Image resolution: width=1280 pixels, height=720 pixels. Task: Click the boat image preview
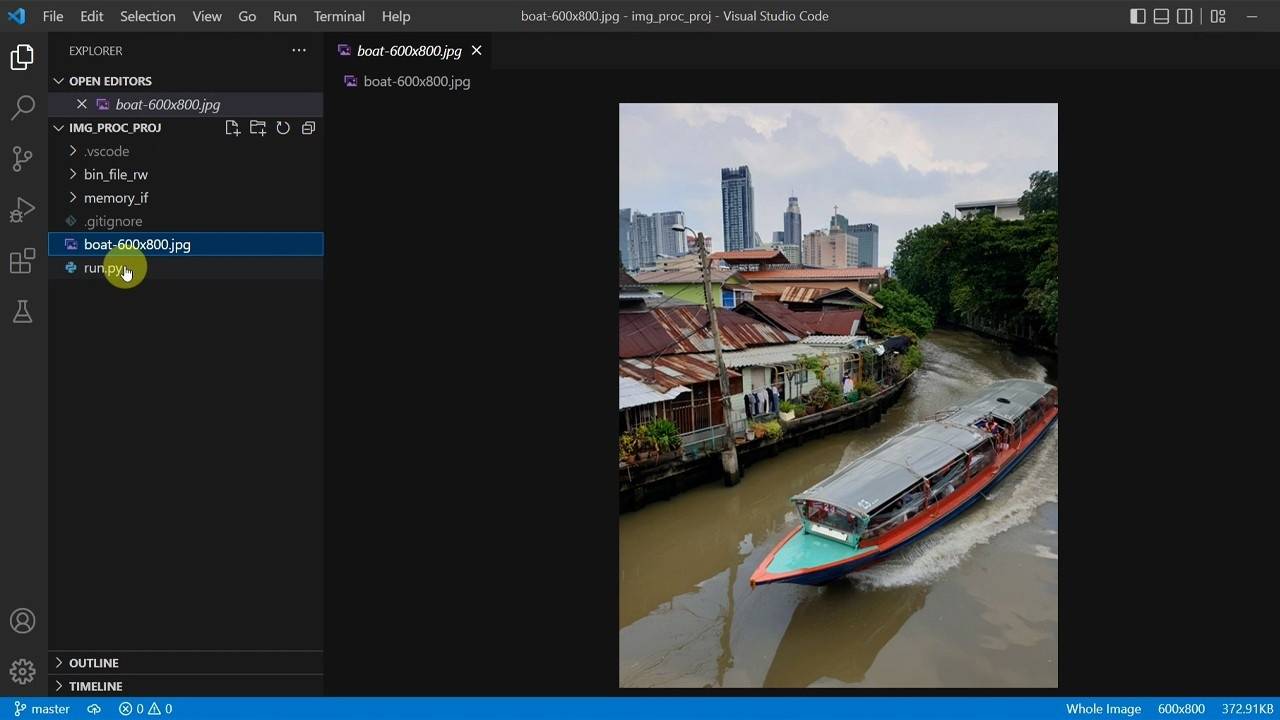838,395
